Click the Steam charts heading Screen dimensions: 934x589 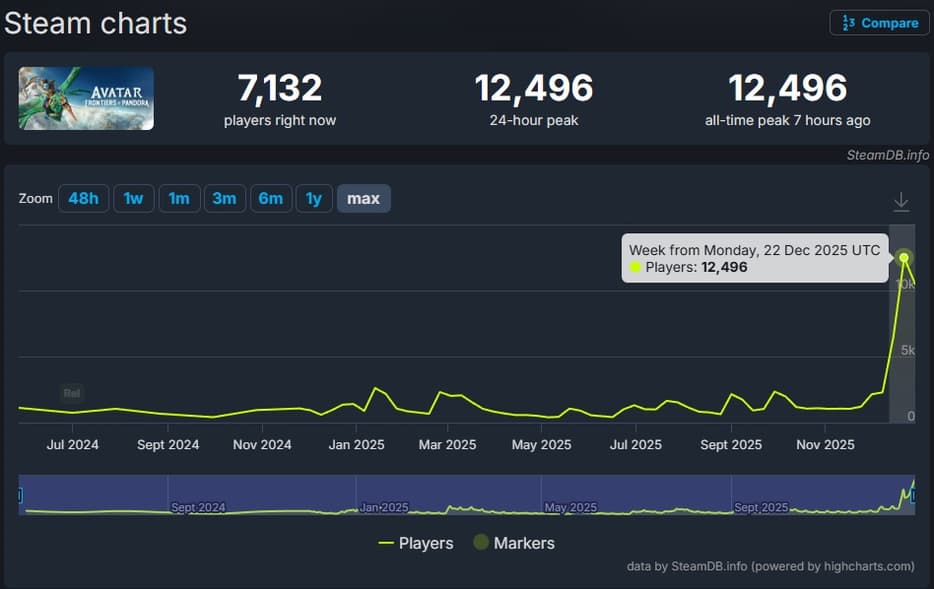(x=95, y=24)
